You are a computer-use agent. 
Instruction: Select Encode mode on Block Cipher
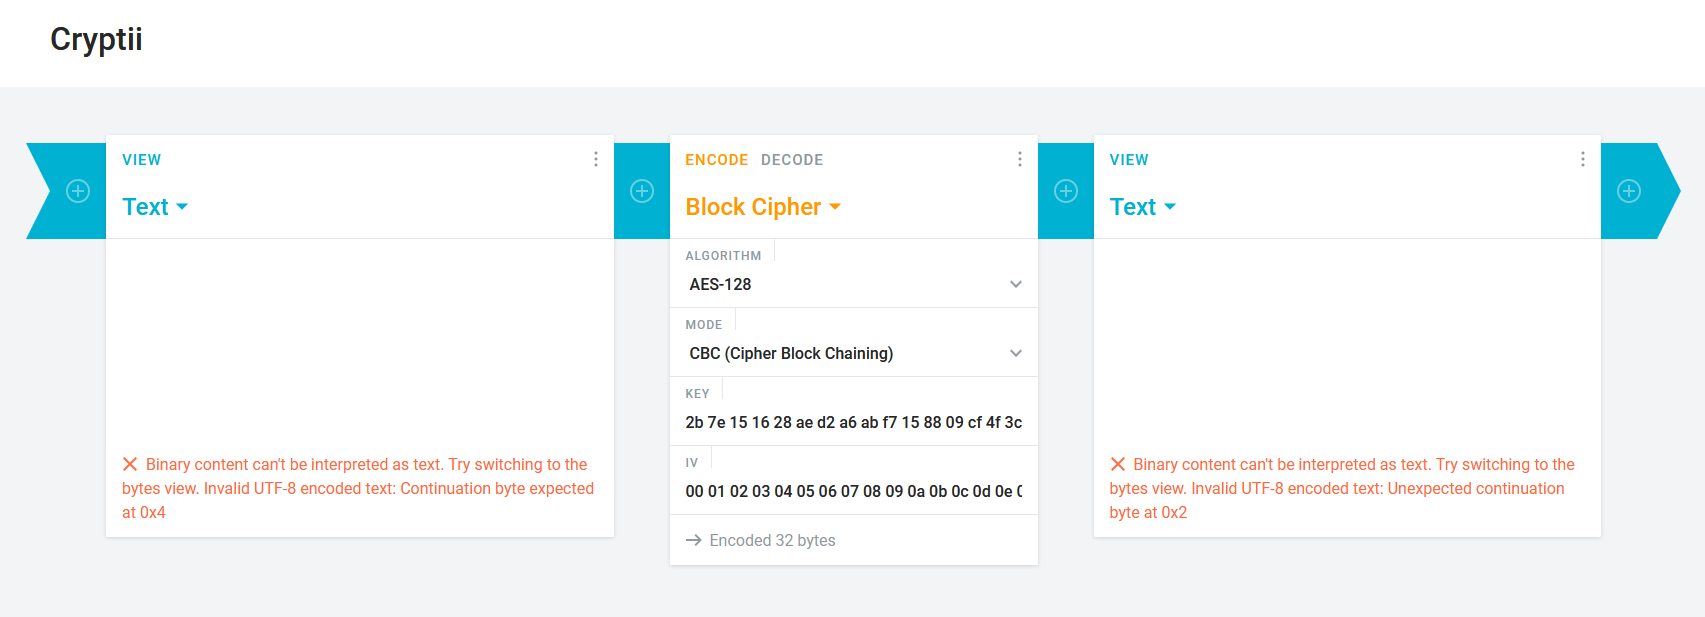pos(716,160)
